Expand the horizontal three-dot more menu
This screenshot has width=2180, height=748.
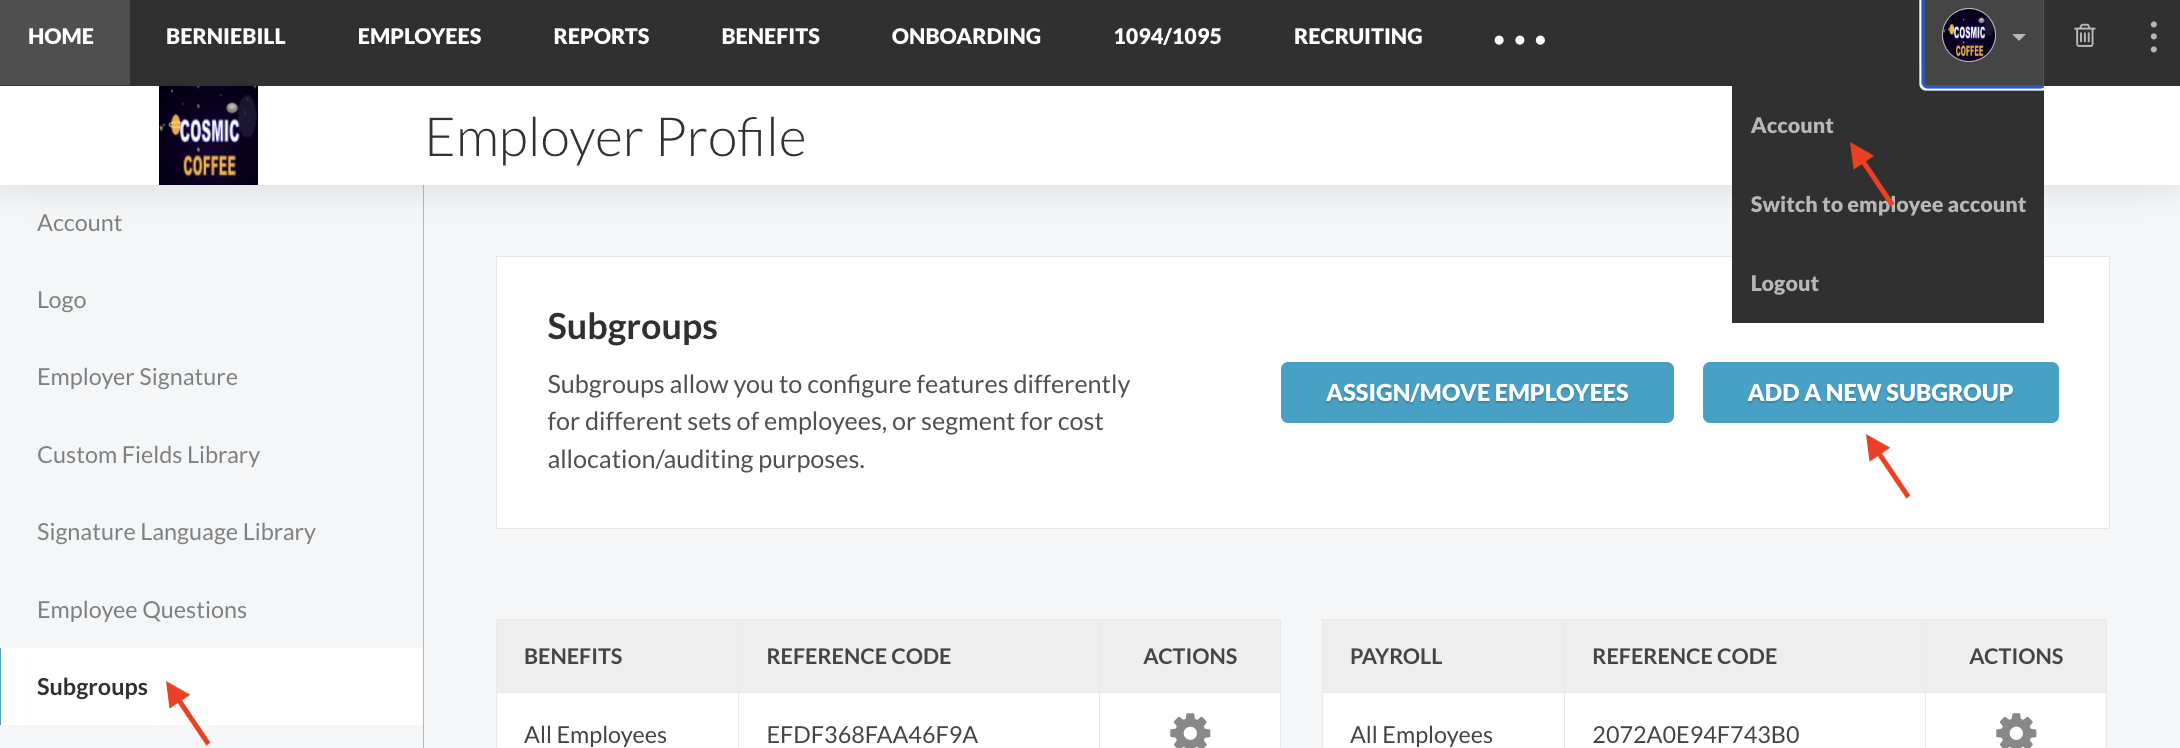click(x=1519, y=40)
